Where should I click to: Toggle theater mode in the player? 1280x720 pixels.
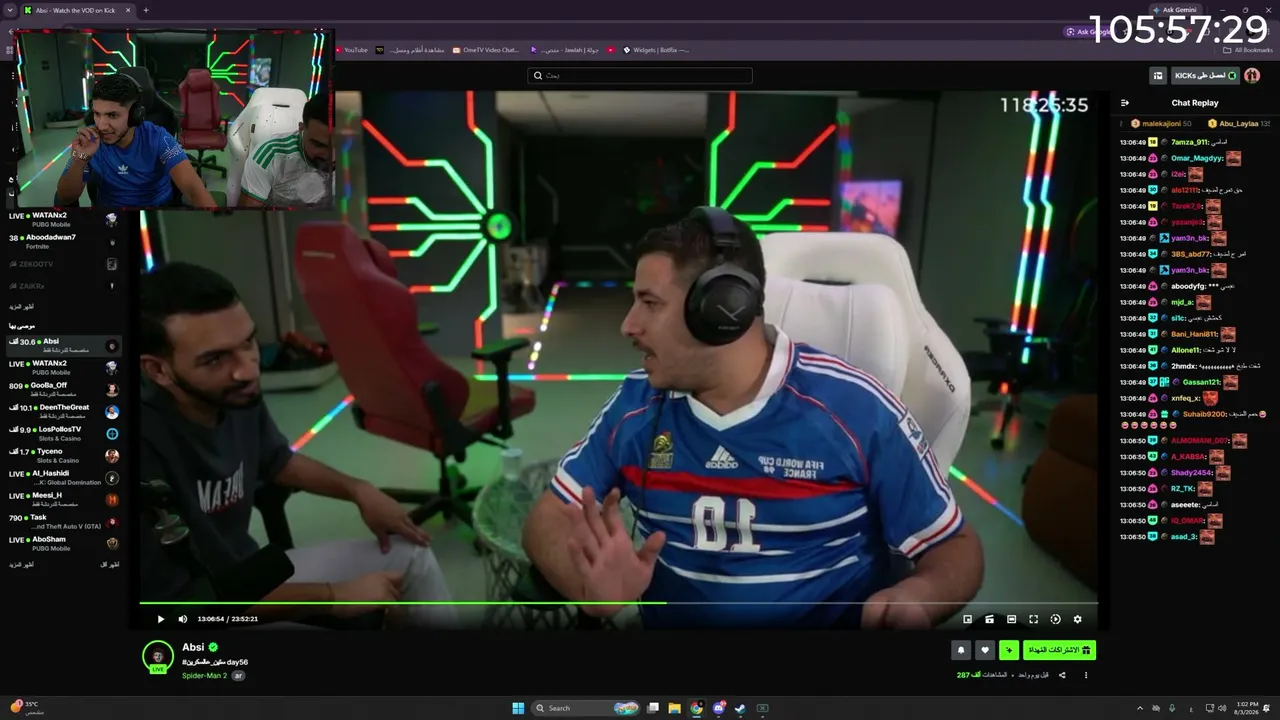point(1011,619)
